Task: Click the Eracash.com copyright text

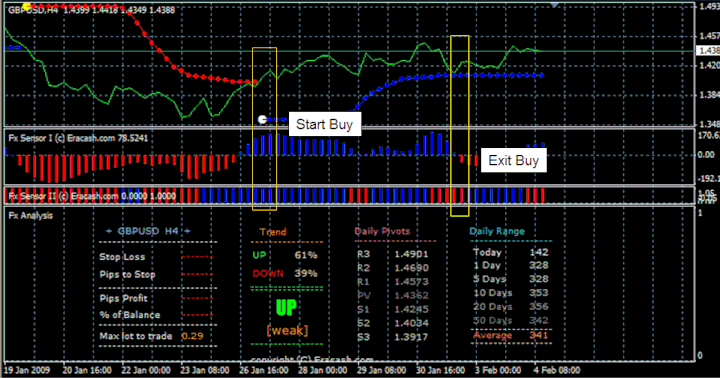Action: coord(312,359)
